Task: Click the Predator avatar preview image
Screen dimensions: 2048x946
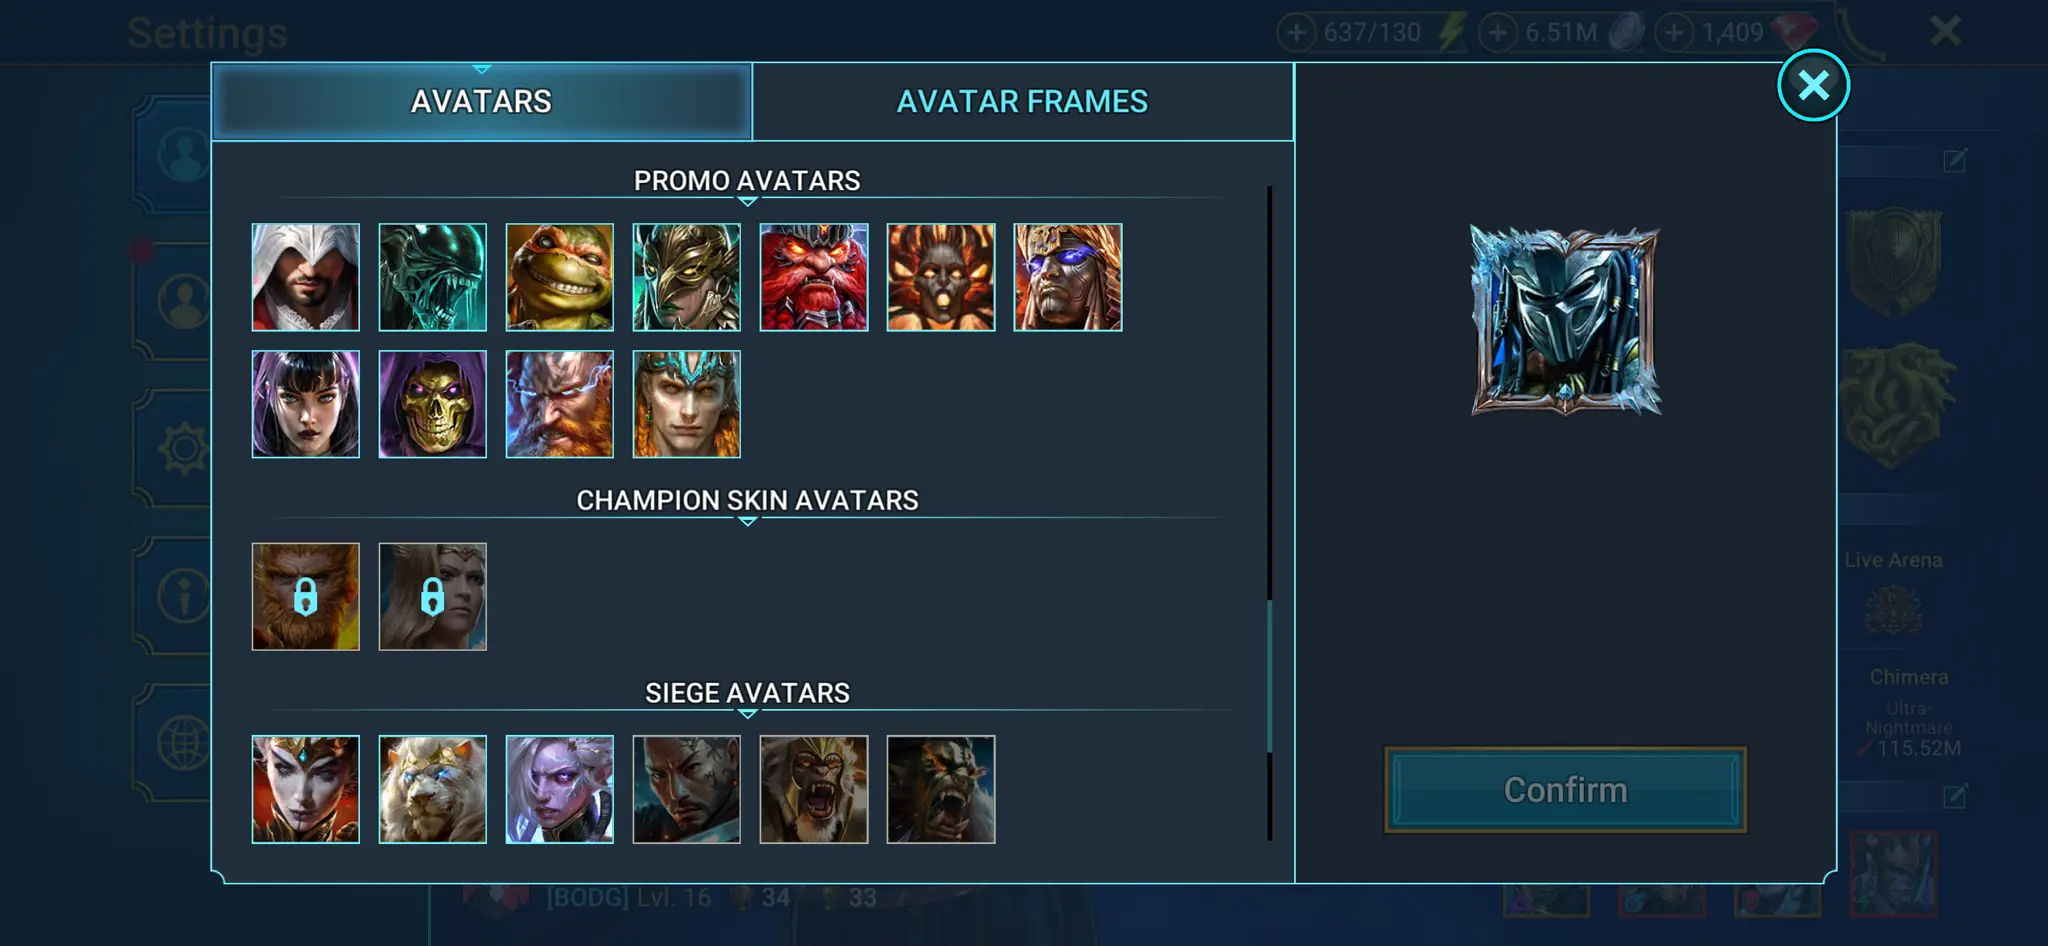Action: pyautogui.click(x=1566, y=320)
